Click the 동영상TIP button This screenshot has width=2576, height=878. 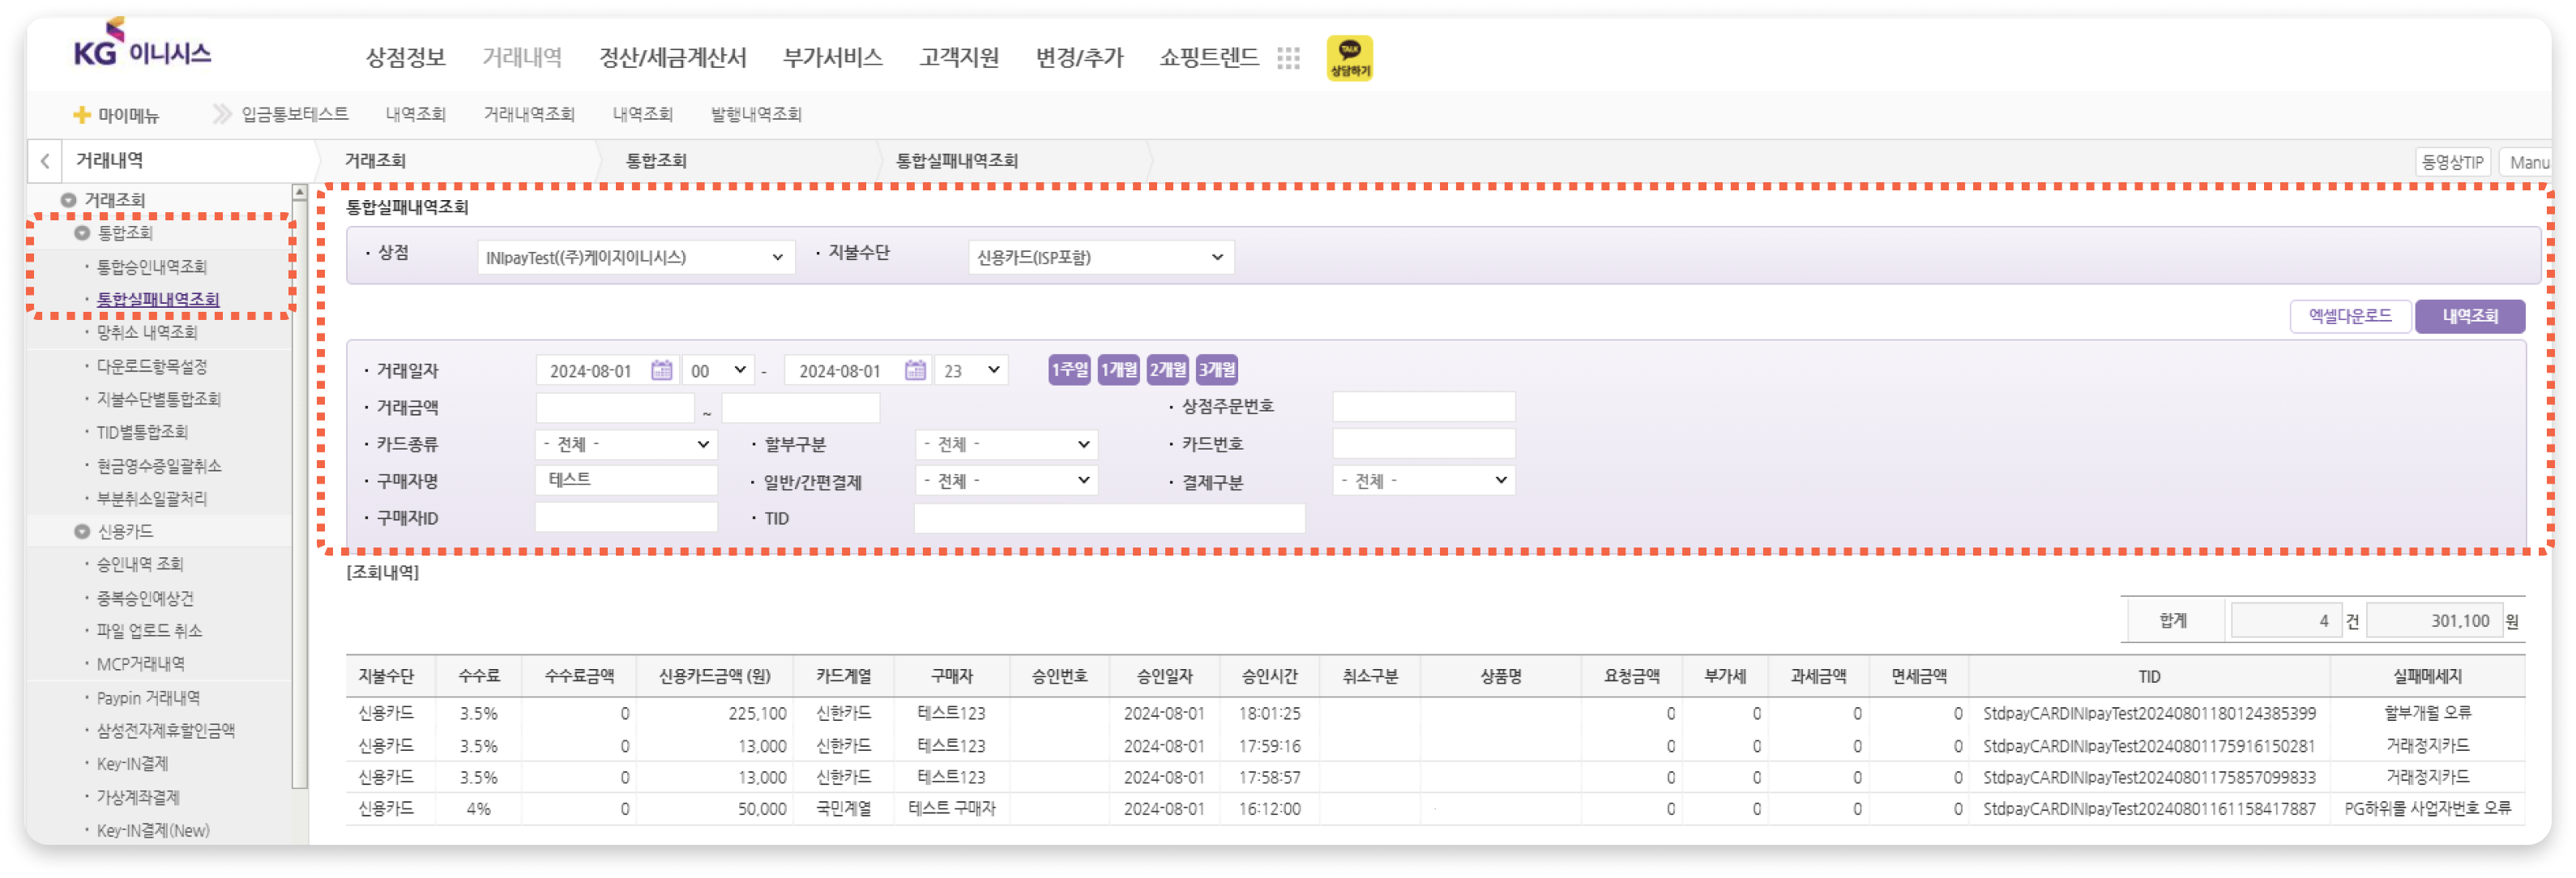pos(2452,162)
